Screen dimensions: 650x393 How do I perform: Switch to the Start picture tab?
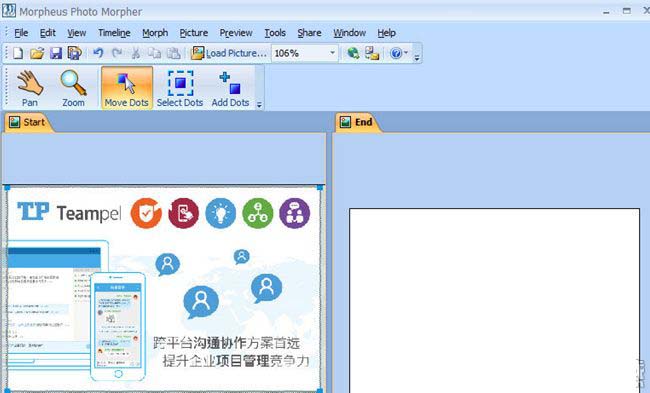click(28, 122)
